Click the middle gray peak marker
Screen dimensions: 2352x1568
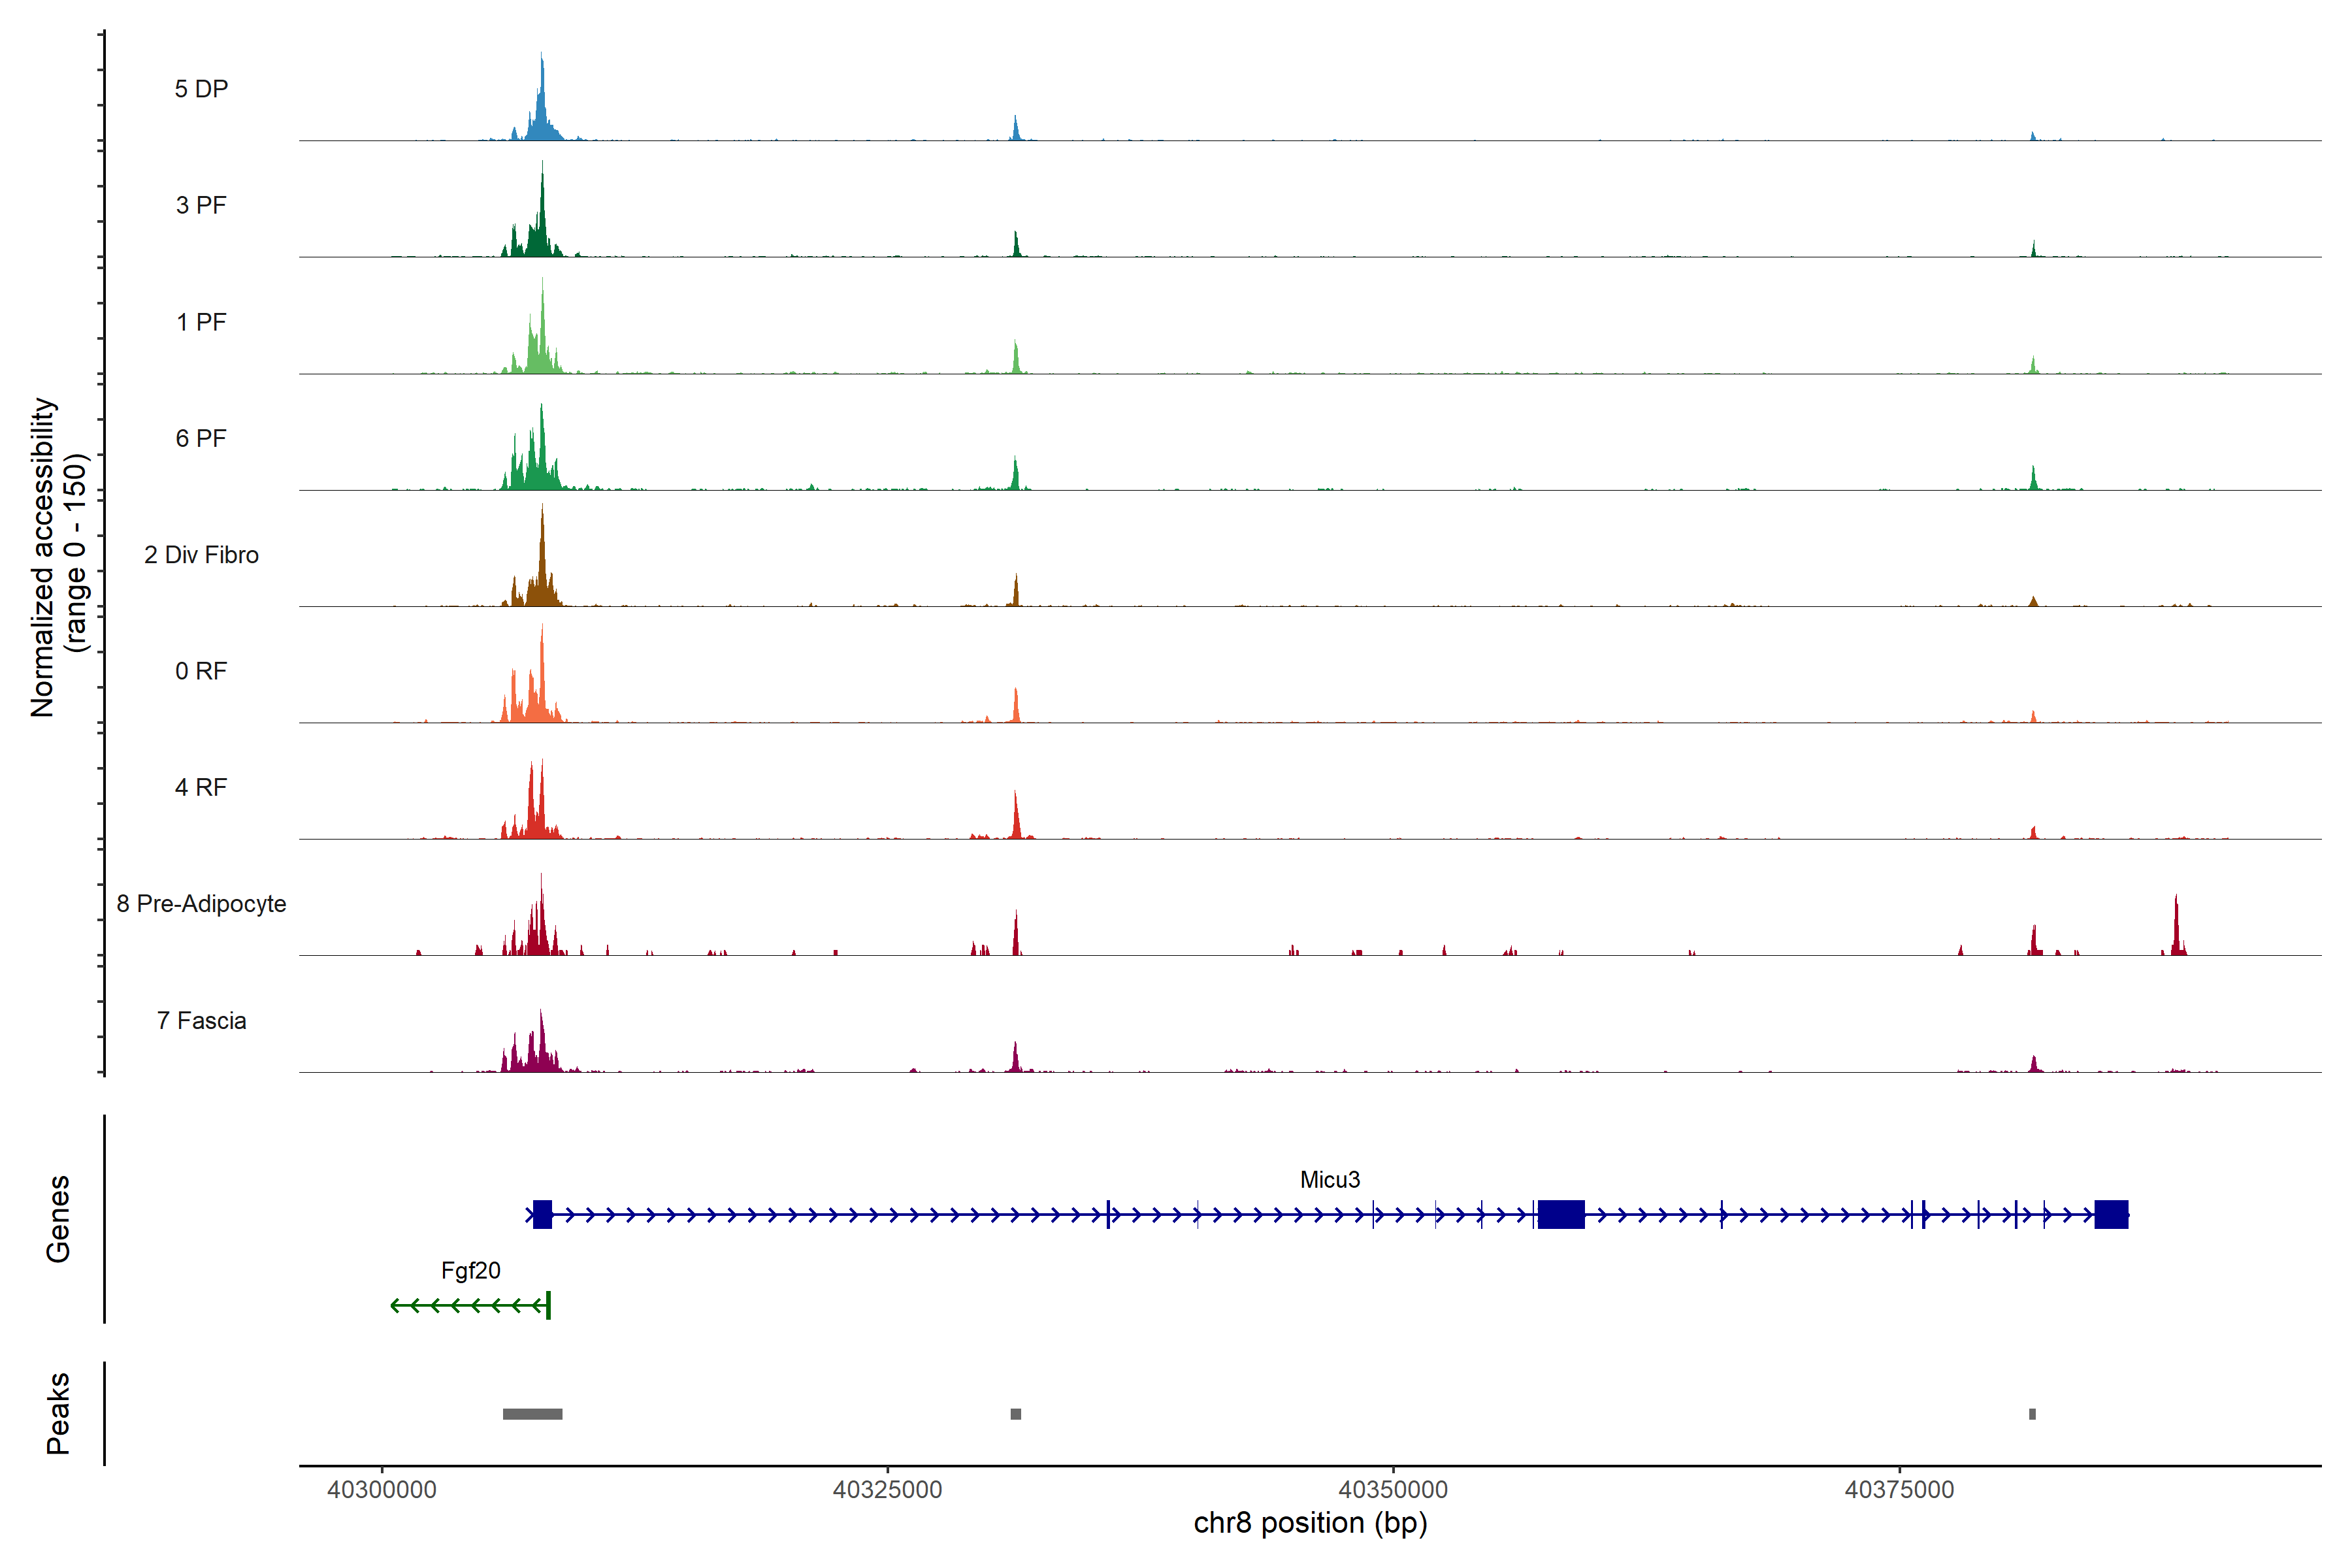point(1015,1414)
